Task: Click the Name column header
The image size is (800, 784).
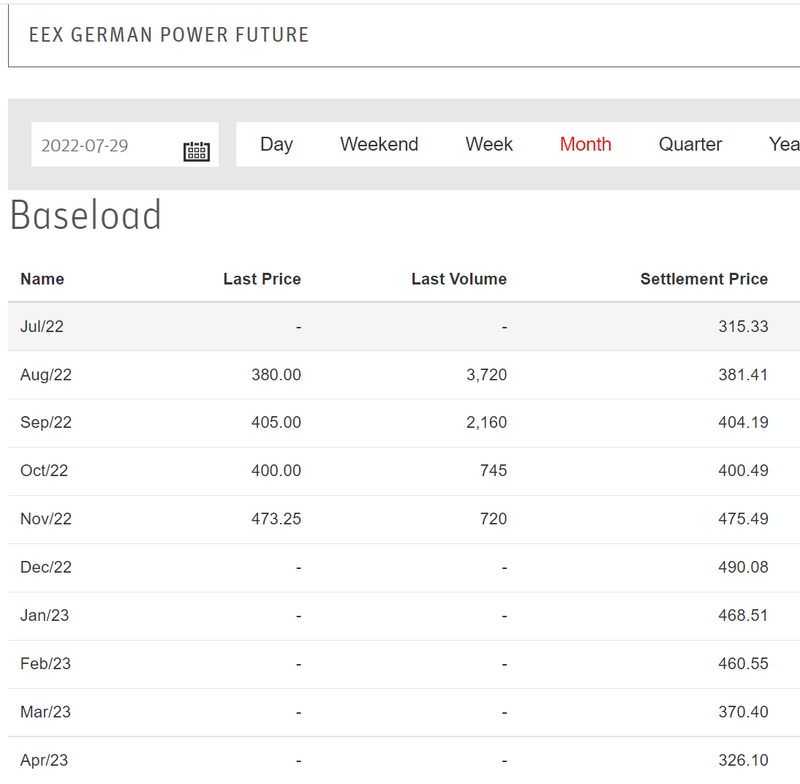Action: [42, 279]
